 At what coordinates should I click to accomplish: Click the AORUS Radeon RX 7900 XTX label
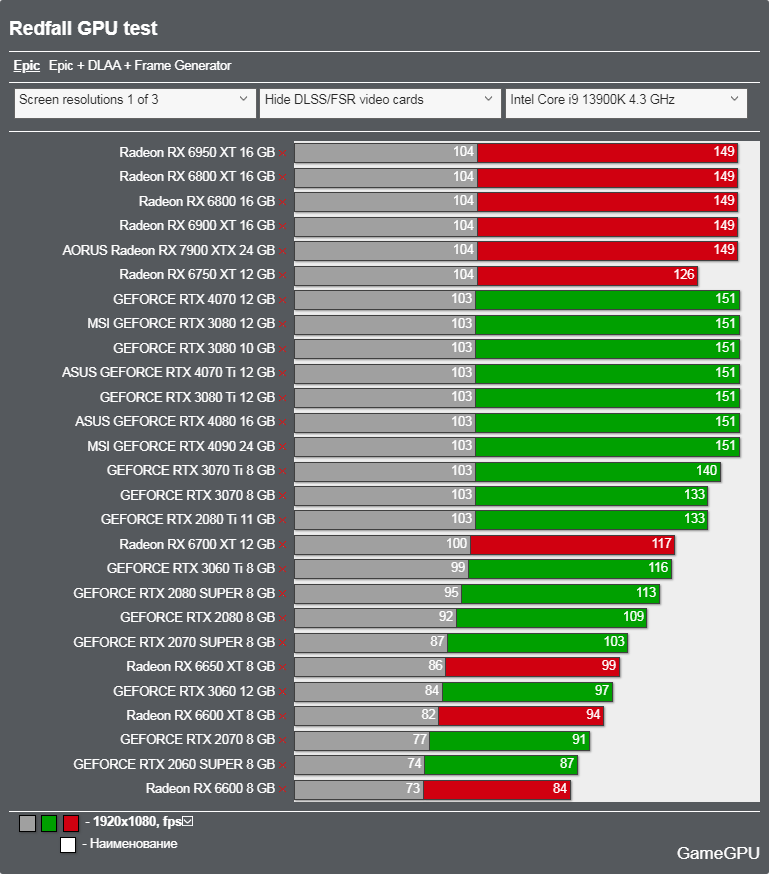[169, 250]
